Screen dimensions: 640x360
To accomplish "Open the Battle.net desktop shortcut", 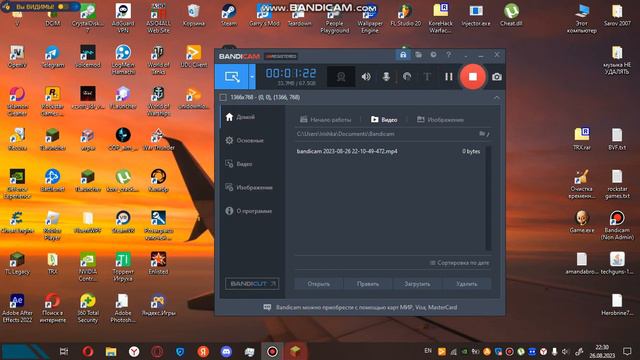I will point(53,181).
